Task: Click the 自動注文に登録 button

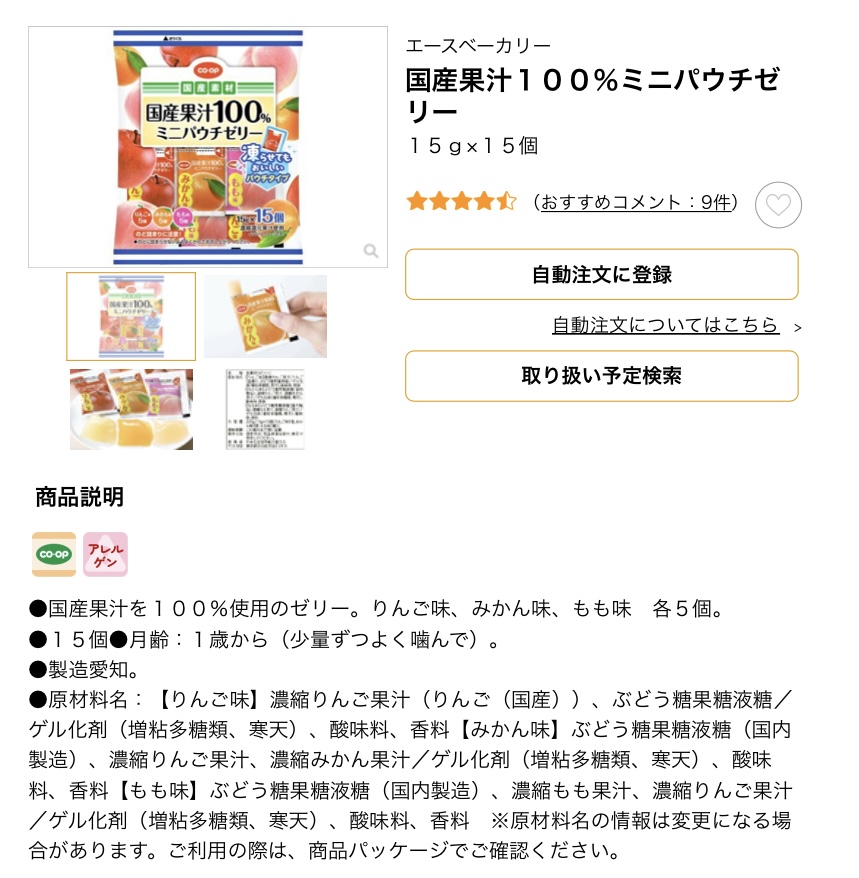Action: pos(601,274)
